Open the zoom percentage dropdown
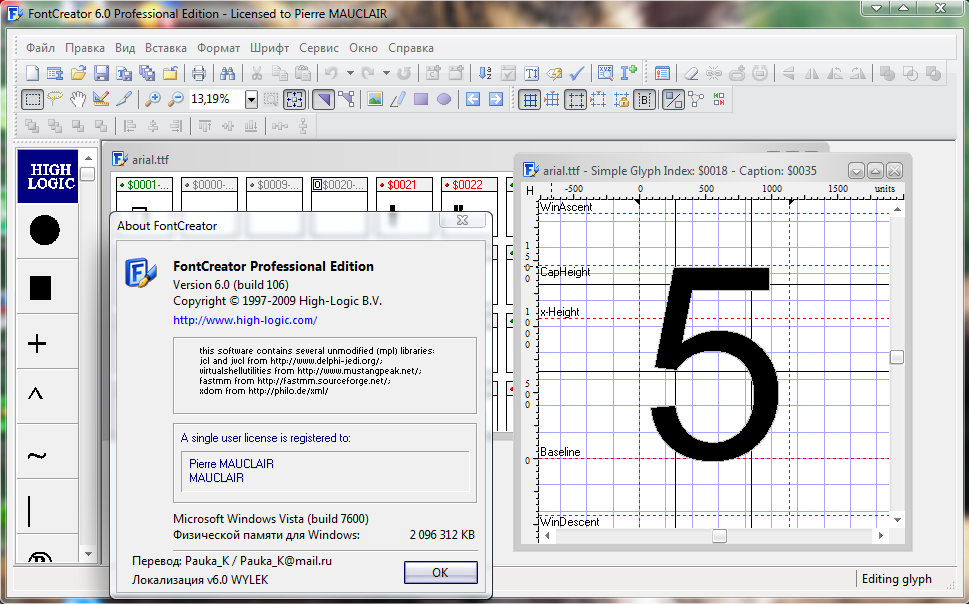 click(x=250, y=99)
